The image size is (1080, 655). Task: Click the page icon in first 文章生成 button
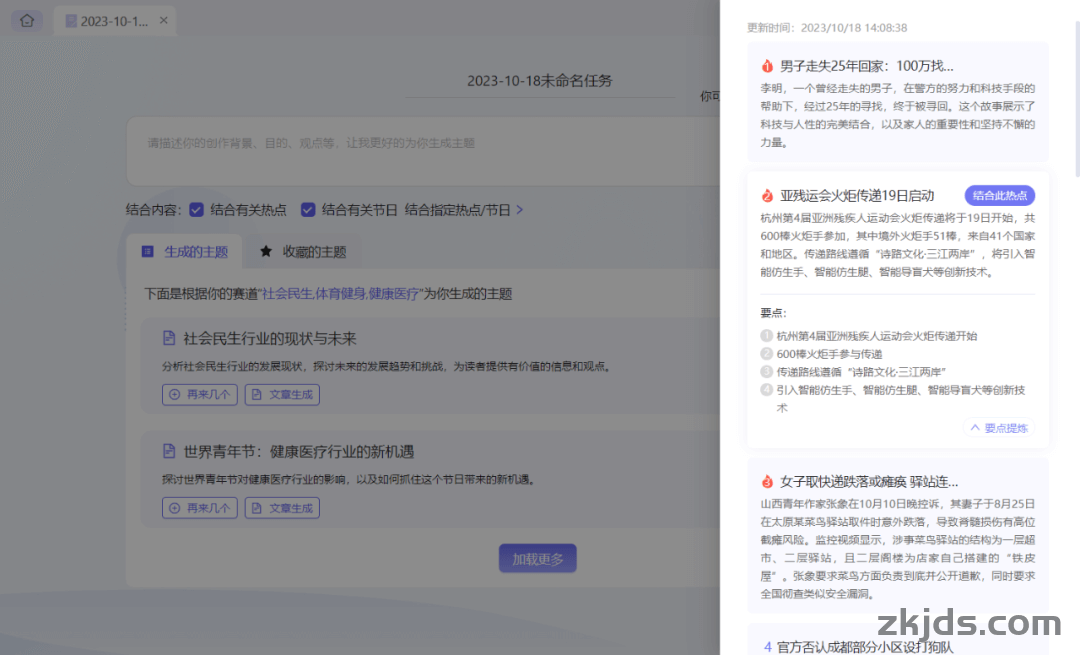[256, 395]
